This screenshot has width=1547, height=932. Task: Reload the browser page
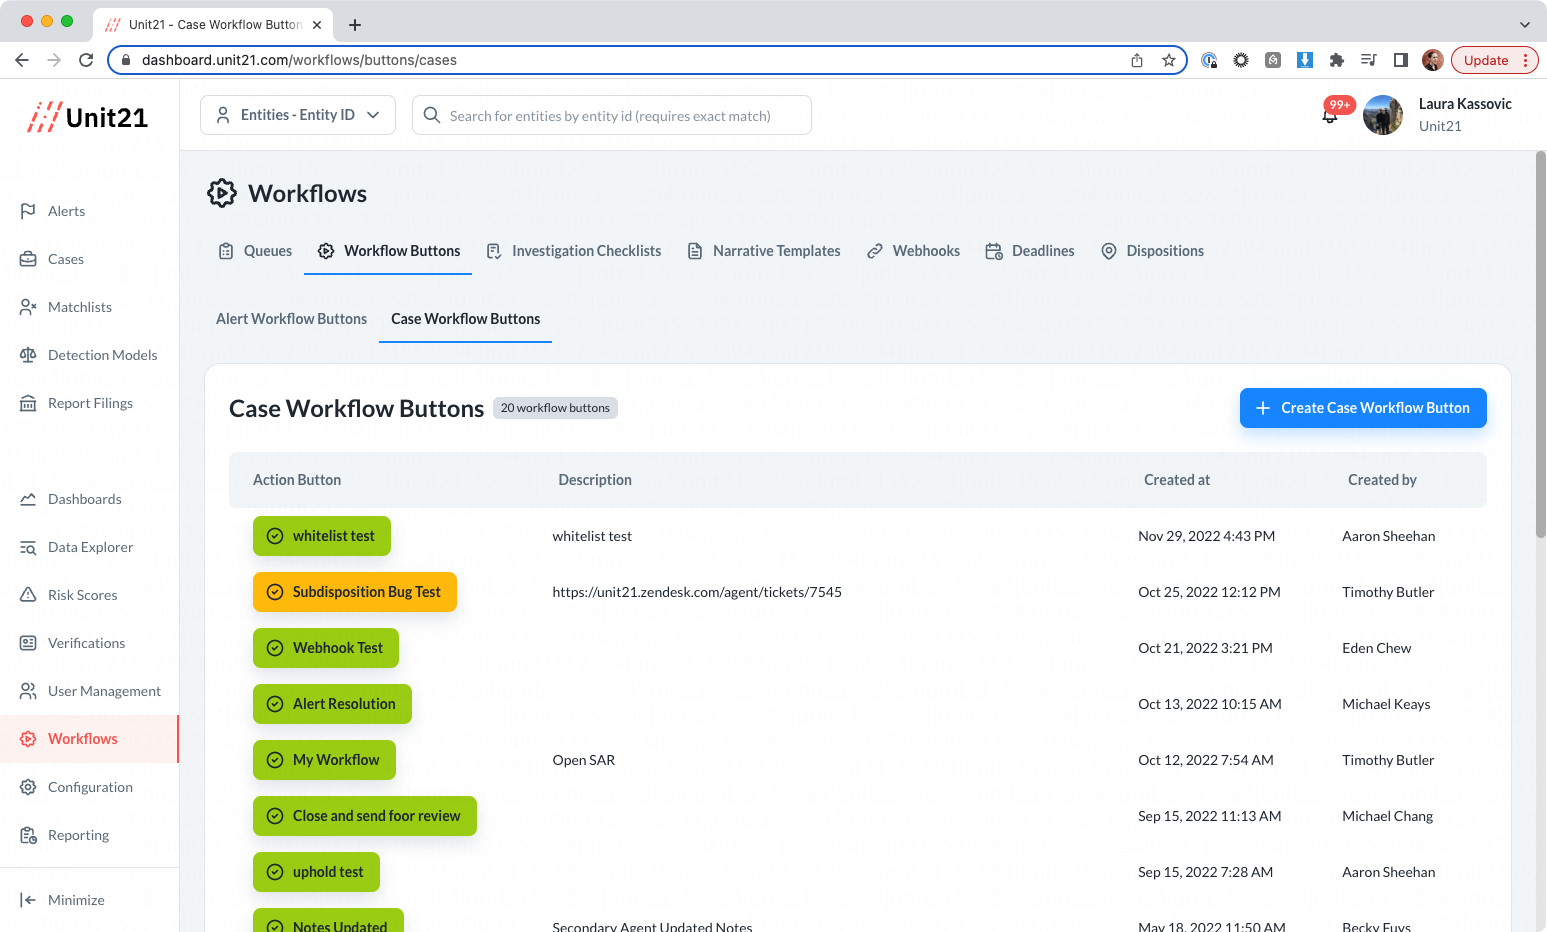coord(86,60)
